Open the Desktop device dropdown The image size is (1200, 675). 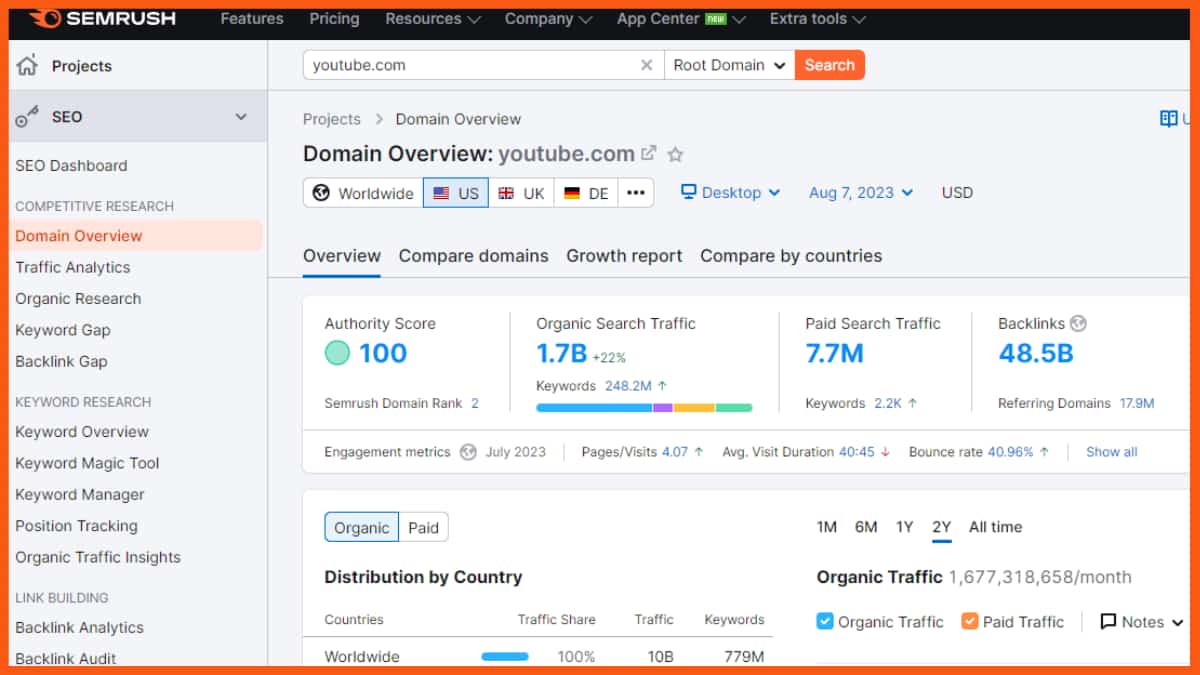pos(731,192)
